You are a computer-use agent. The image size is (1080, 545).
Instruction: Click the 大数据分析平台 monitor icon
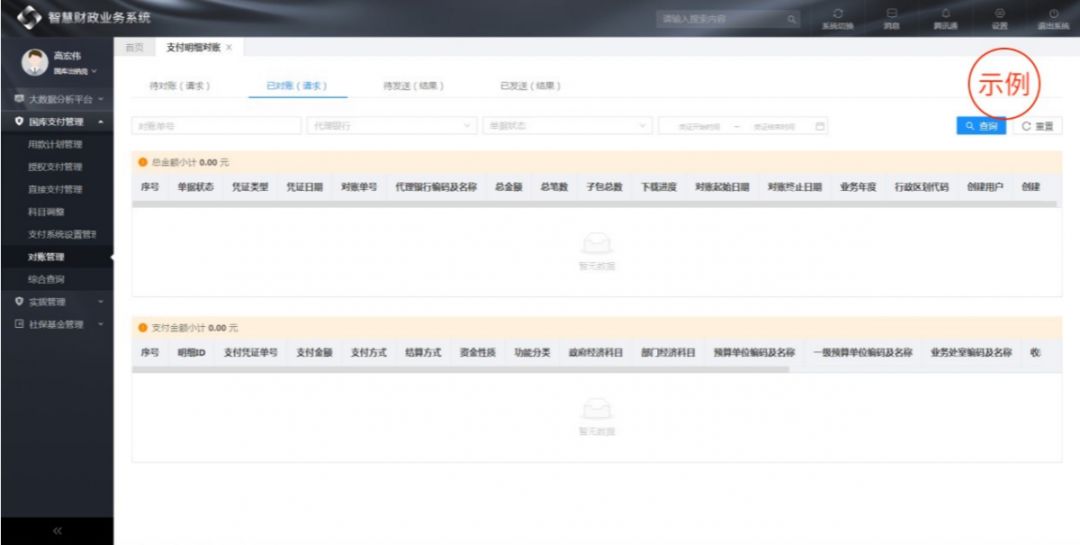(19, 99)
